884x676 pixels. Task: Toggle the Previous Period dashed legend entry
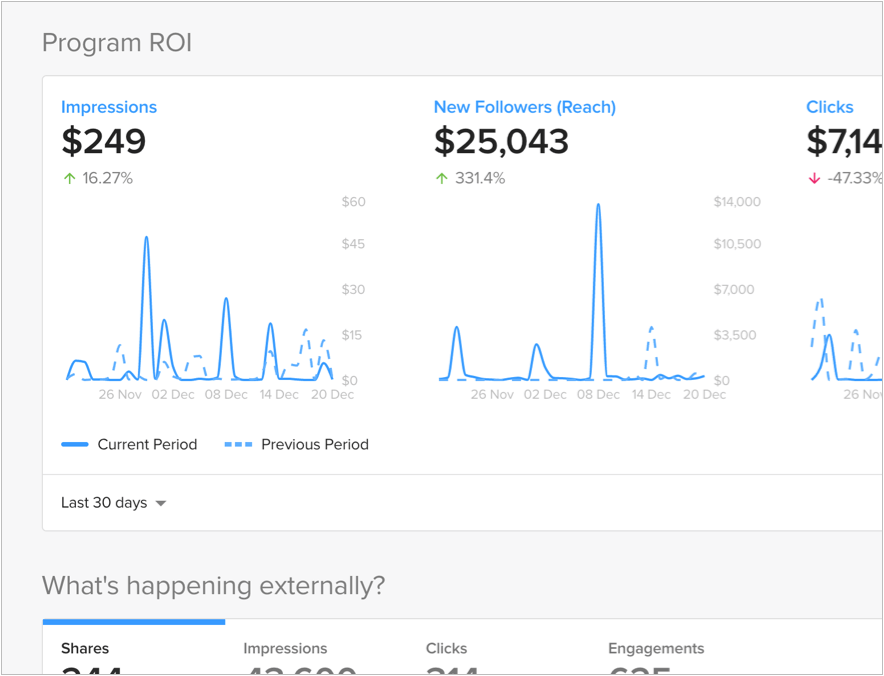tap(297, 445)
